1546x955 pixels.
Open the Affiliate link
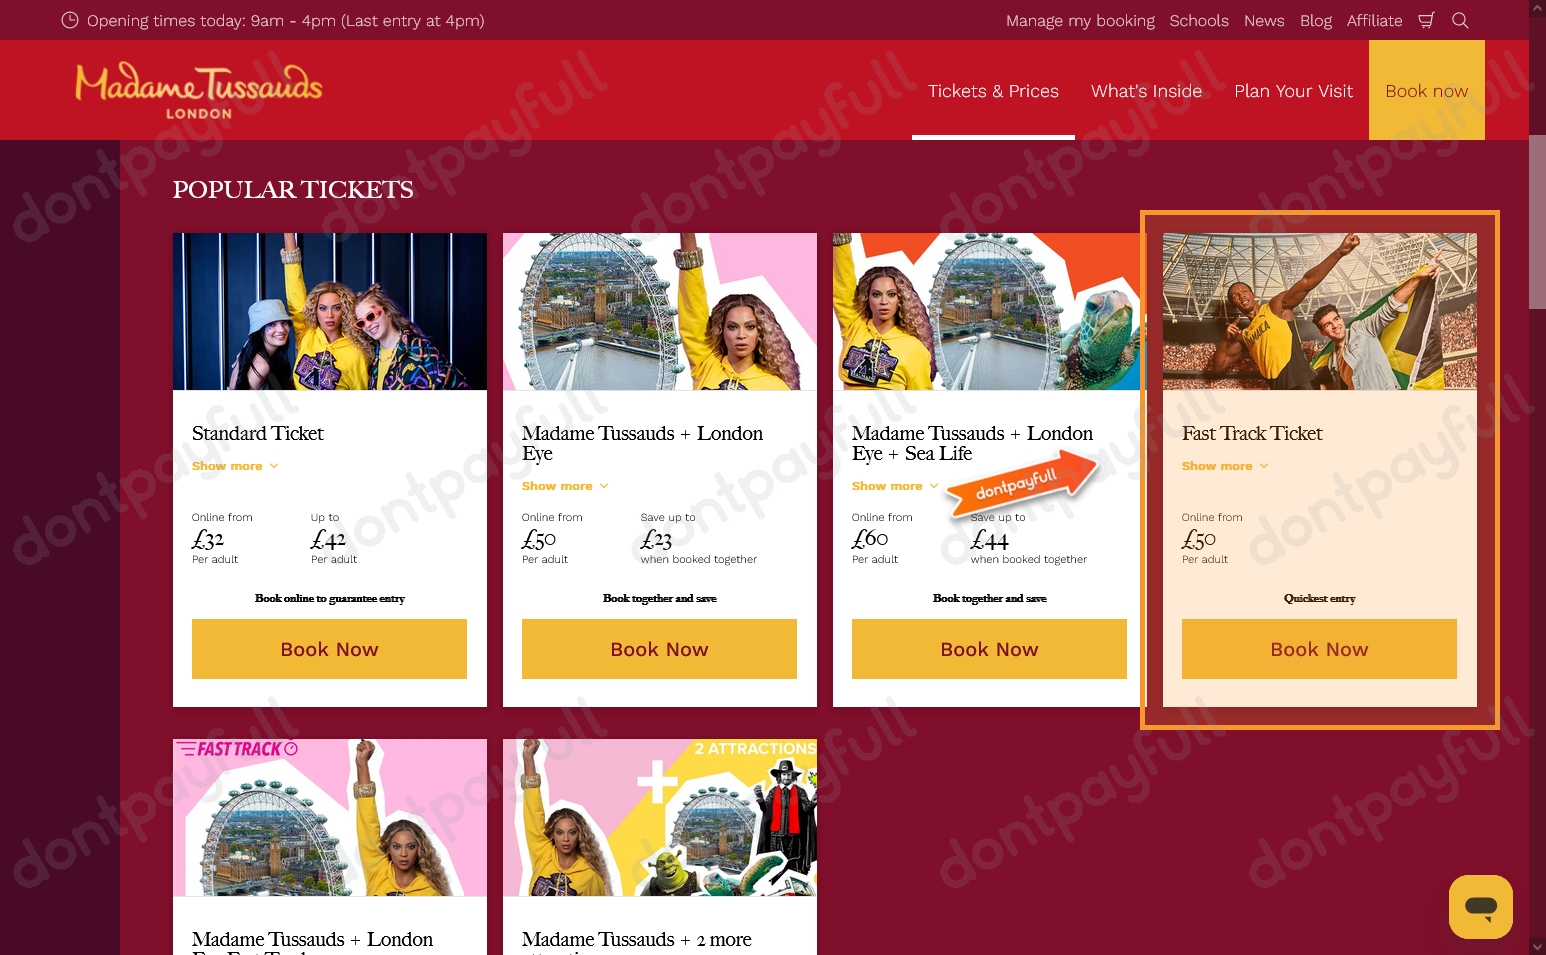point(1374,20)
